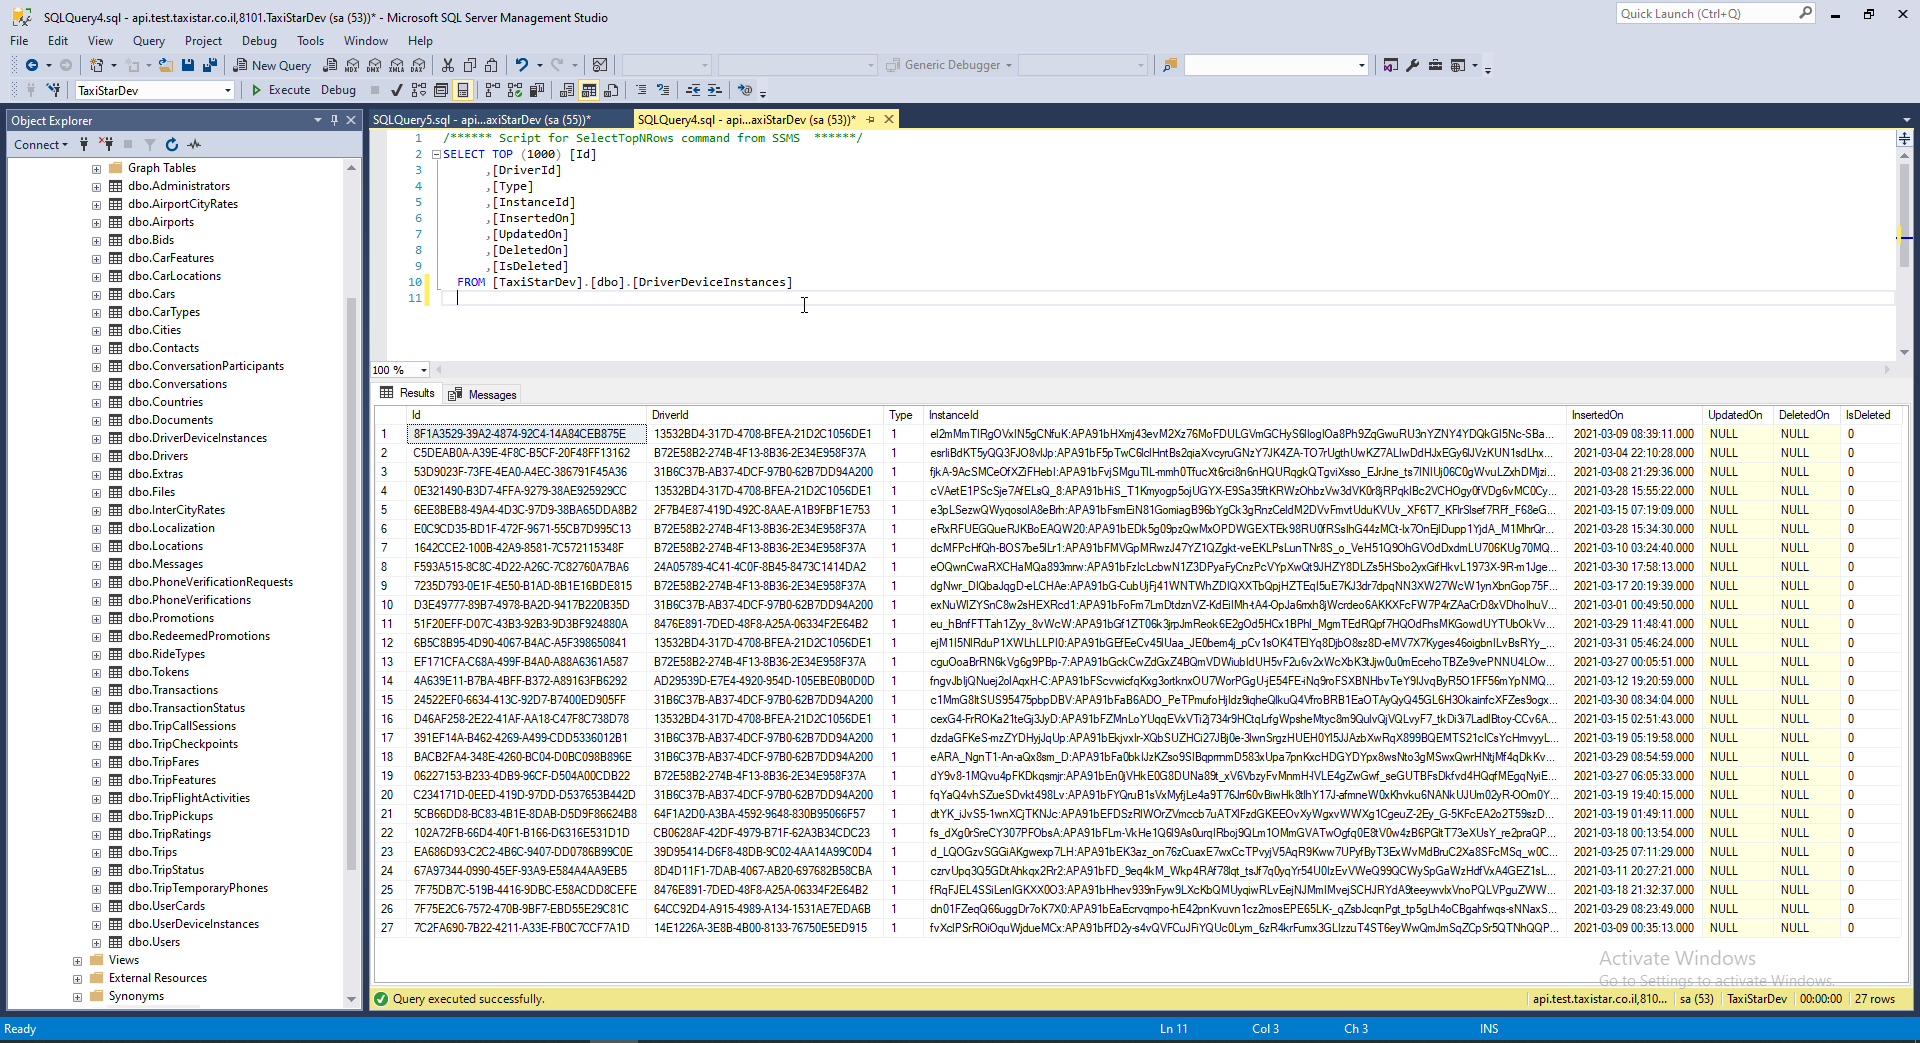This screenshot has height=1043, width=1920.
Task: Toggle the pin on the SQLQuery4.sql tab
Action: coord(871,119)
